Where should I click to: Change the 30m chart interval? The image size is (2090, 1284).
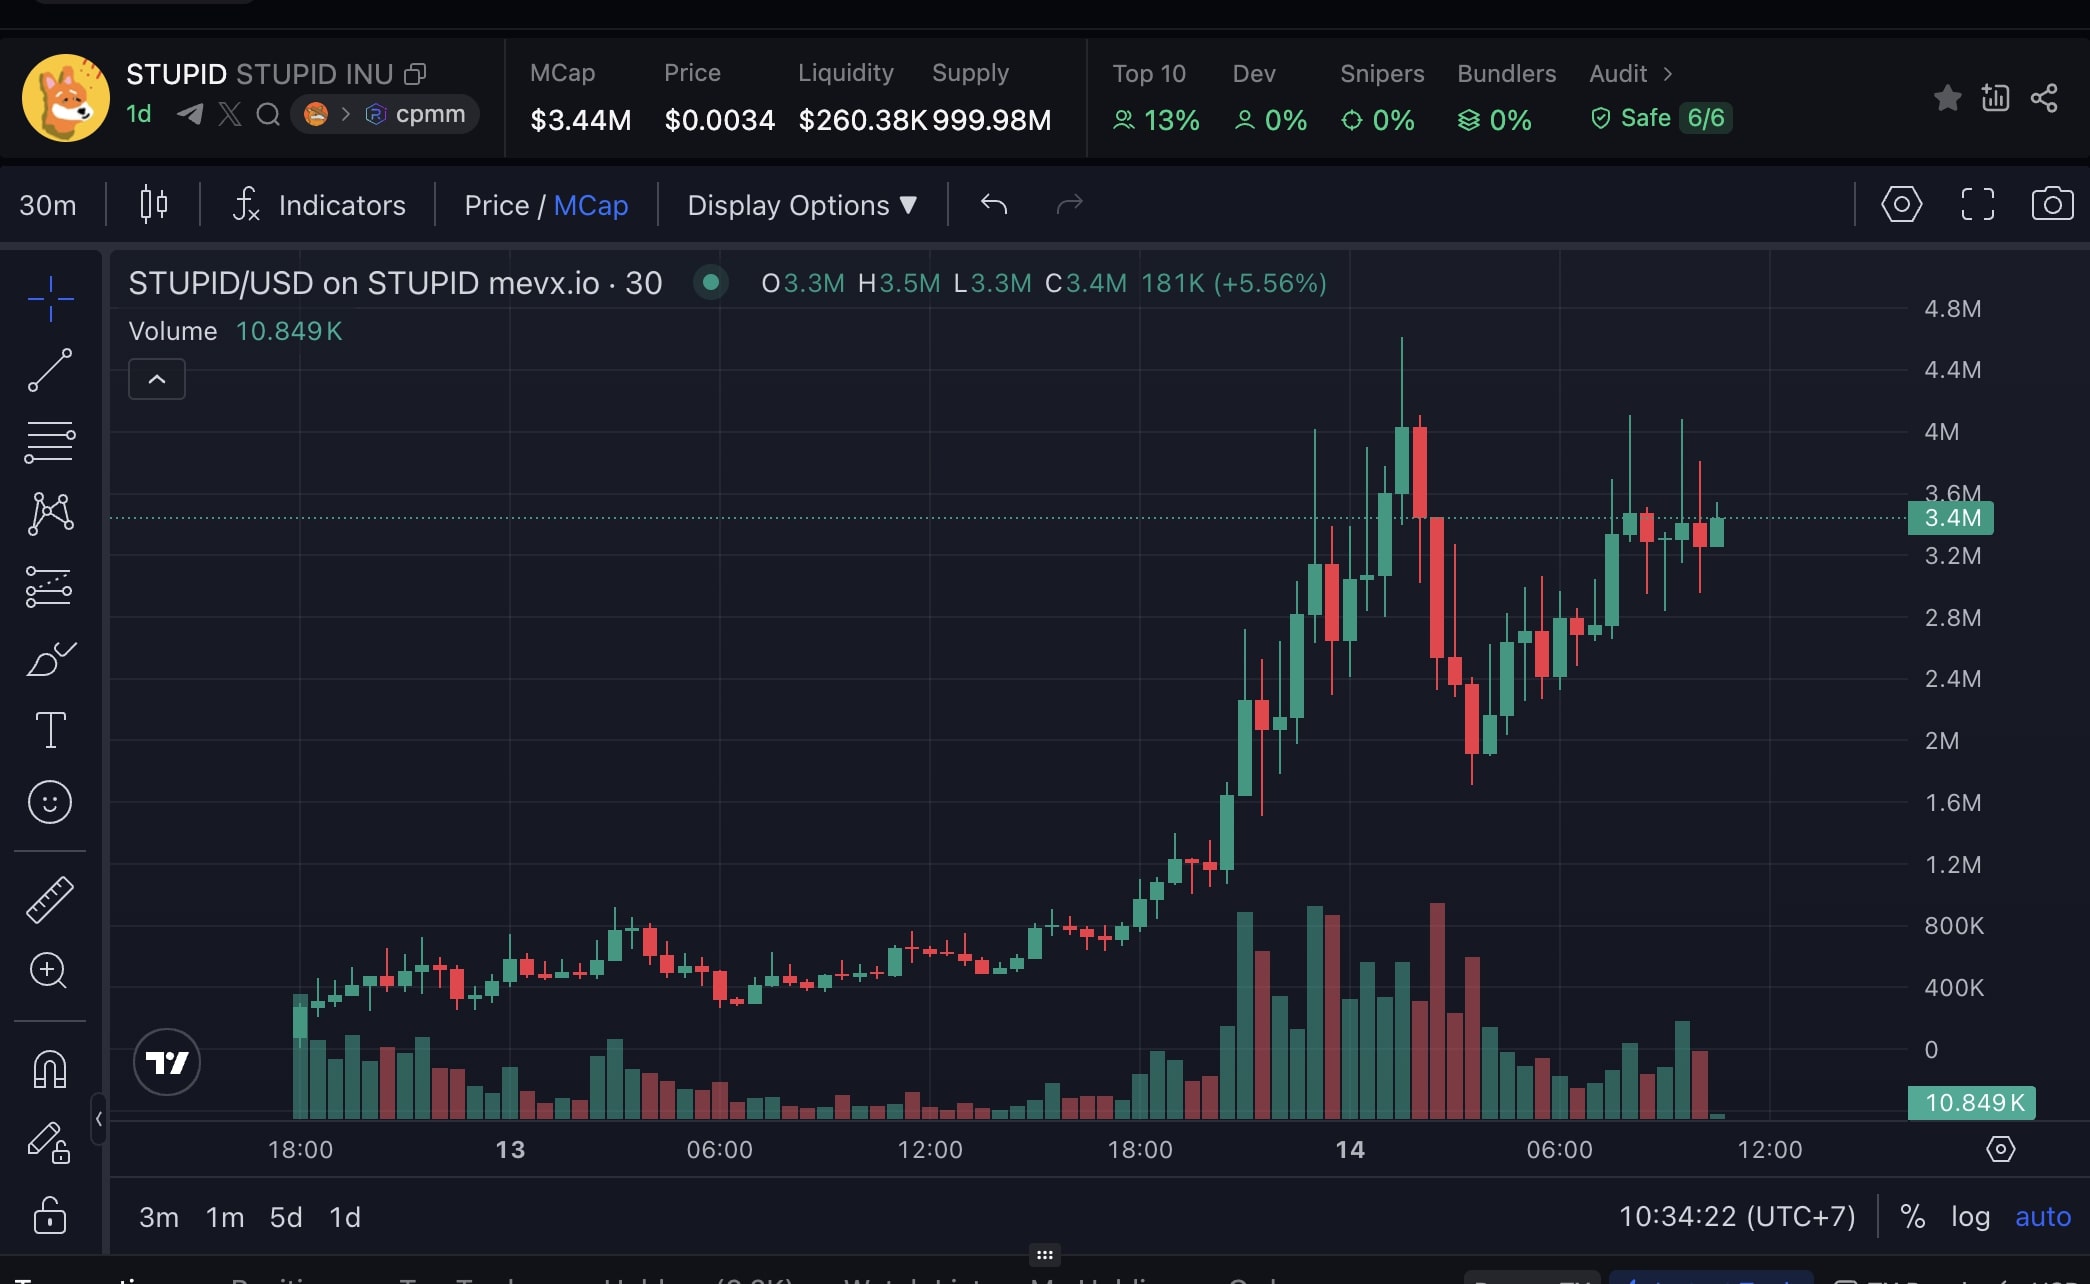coord(48,205)
